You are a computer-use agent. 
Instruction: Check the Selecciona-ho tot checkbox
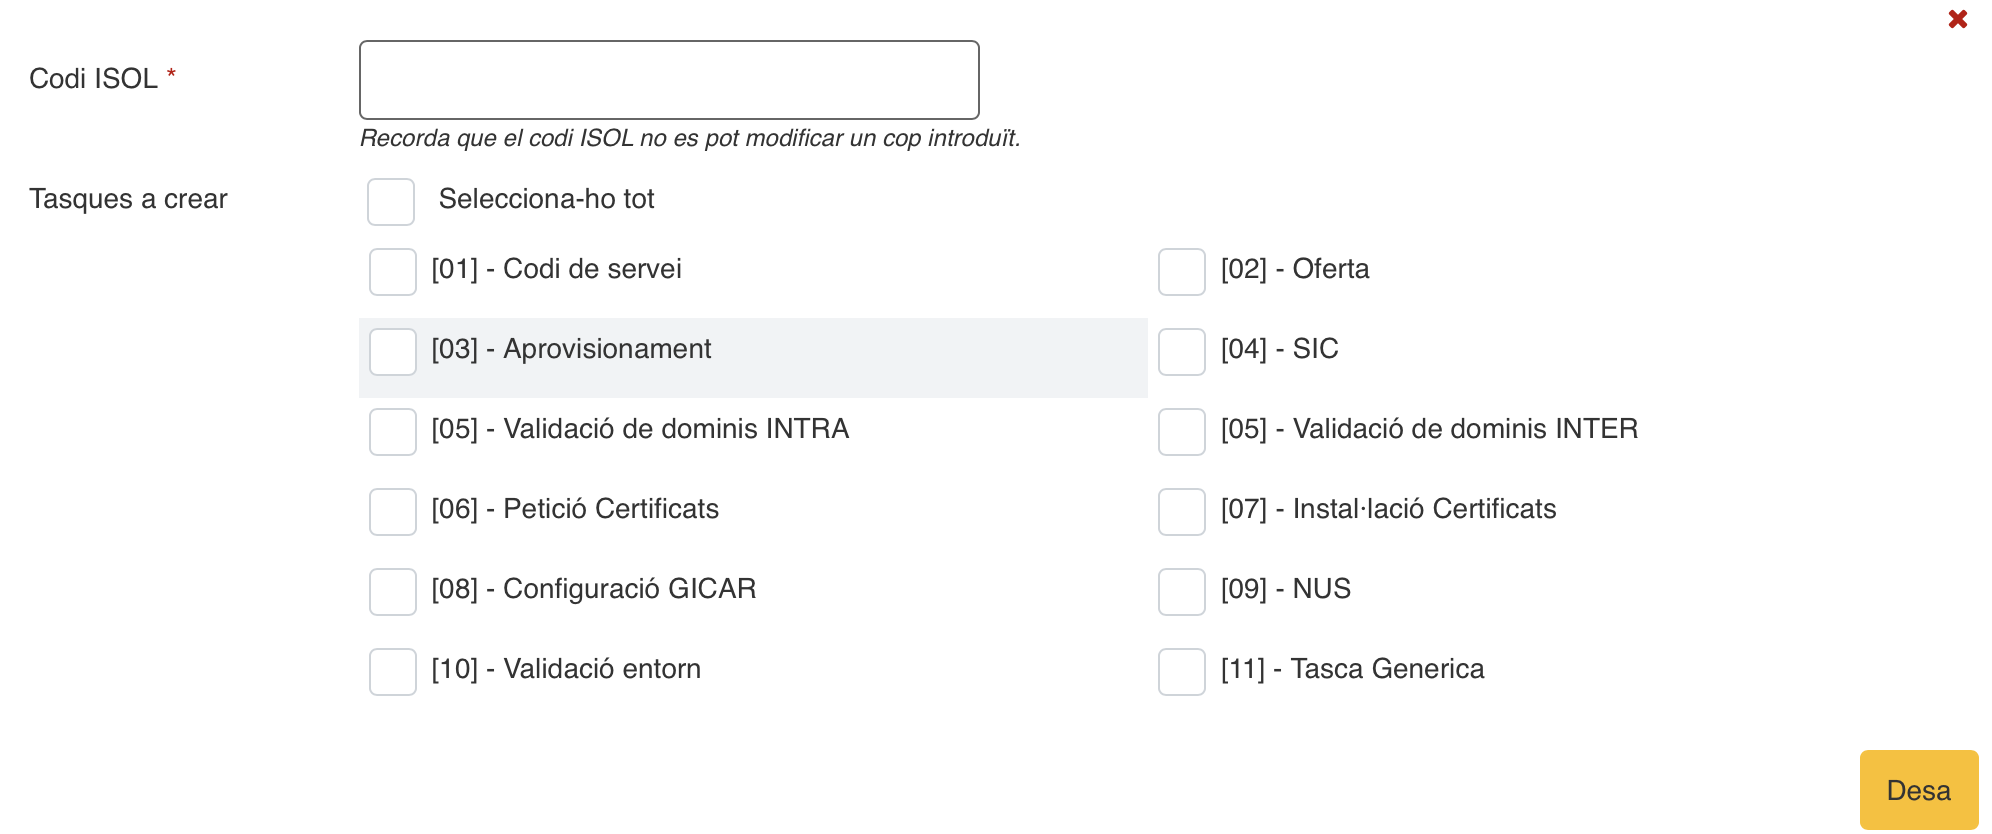tap(391, 202)
